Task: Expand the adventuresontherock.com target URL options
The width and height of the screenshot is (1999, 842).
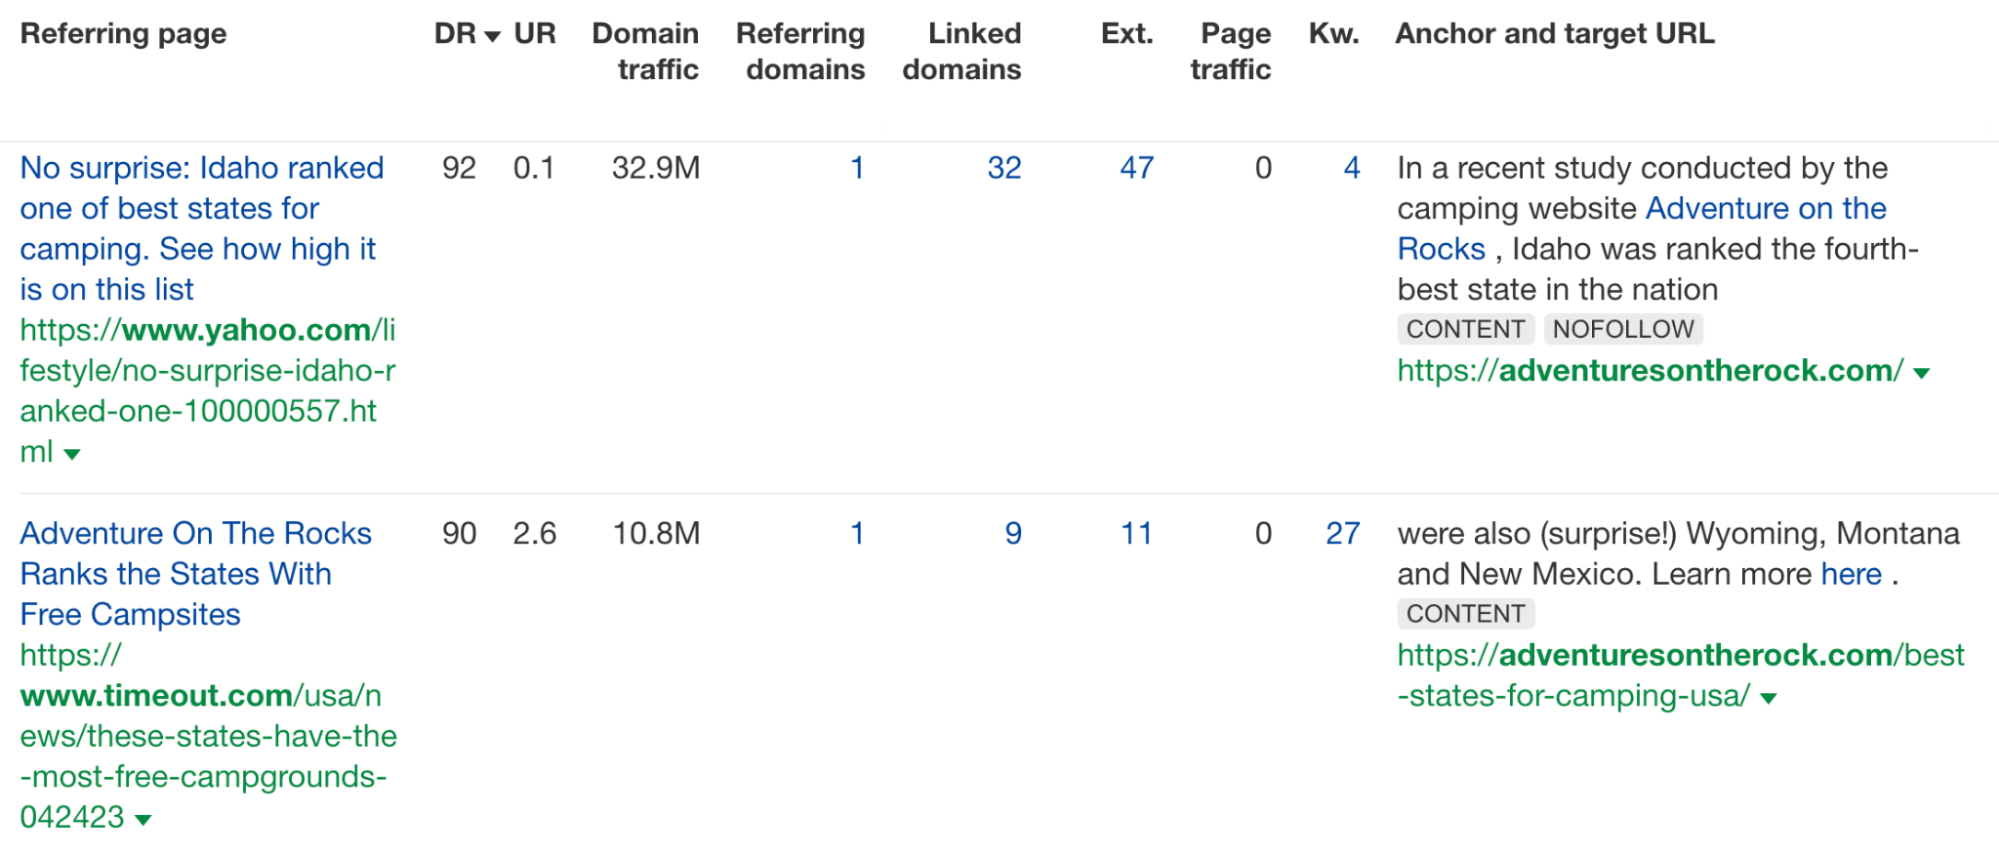Action: [x=1922, y=372]
